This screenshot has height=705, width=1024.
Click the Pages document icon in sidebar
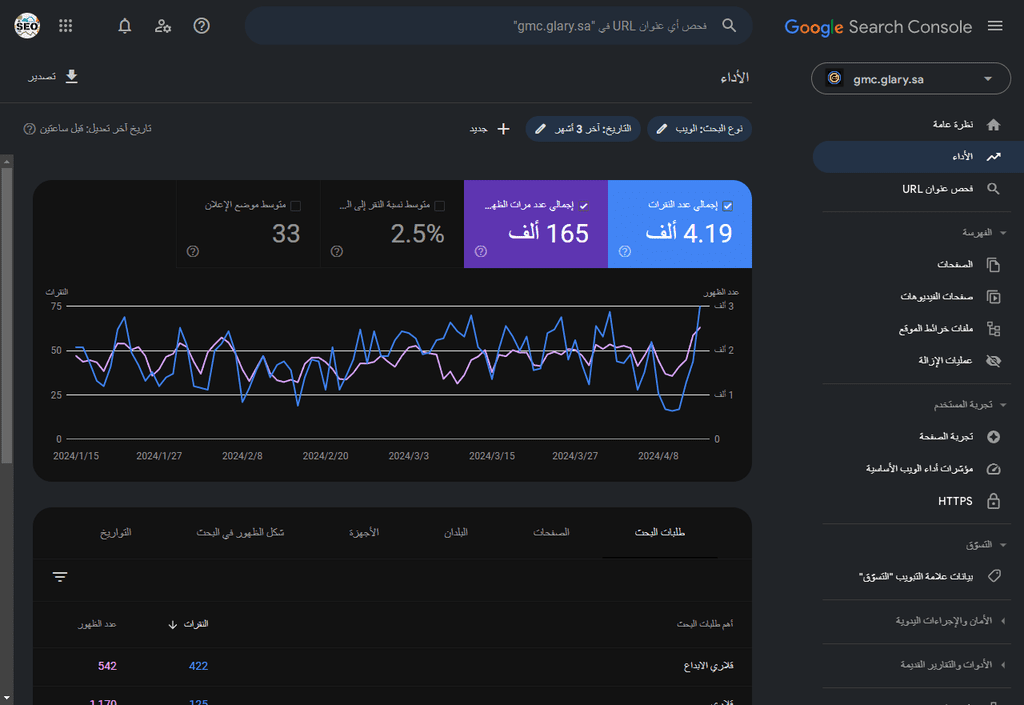993,264
